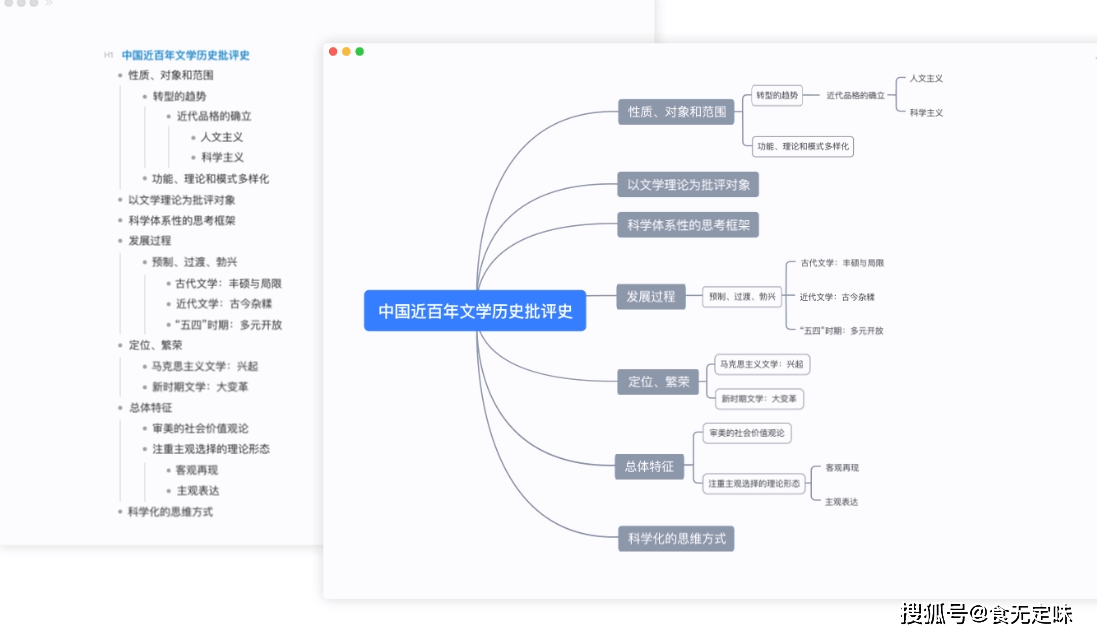1097x637 pixels.
Task: Click outline item 以文学理论为批评对象
Action: coord(182,200)
